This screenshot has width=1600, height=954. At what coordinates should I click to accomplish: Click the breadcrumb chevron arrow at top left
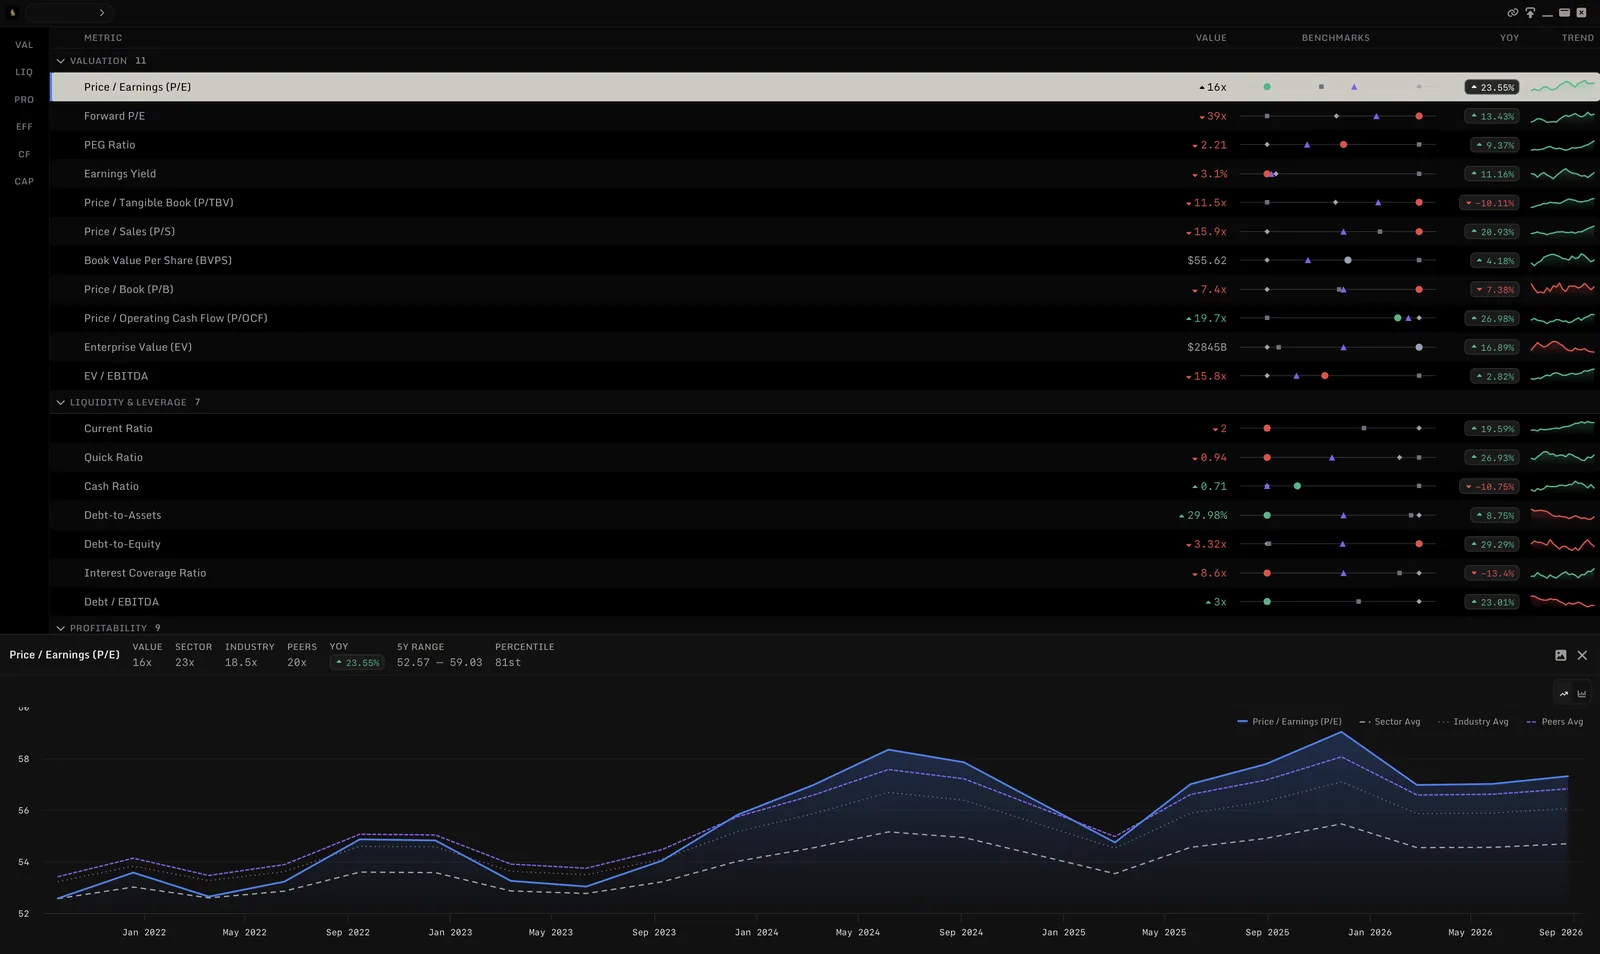tap(102, 13)
